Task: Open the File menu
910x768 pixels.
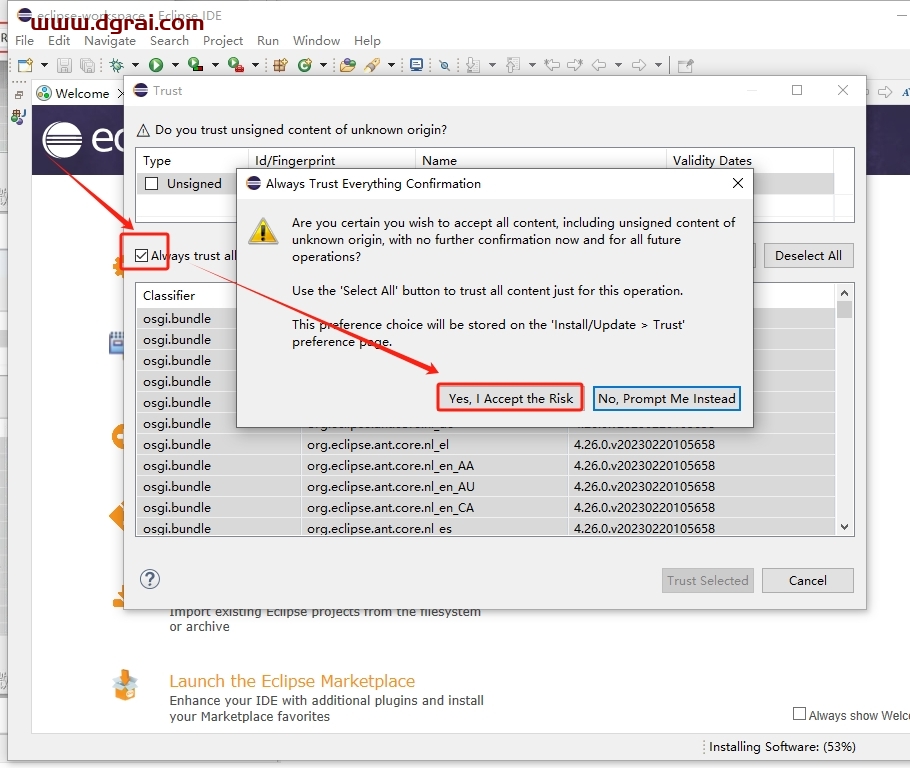Action: [x=24, y=41]
